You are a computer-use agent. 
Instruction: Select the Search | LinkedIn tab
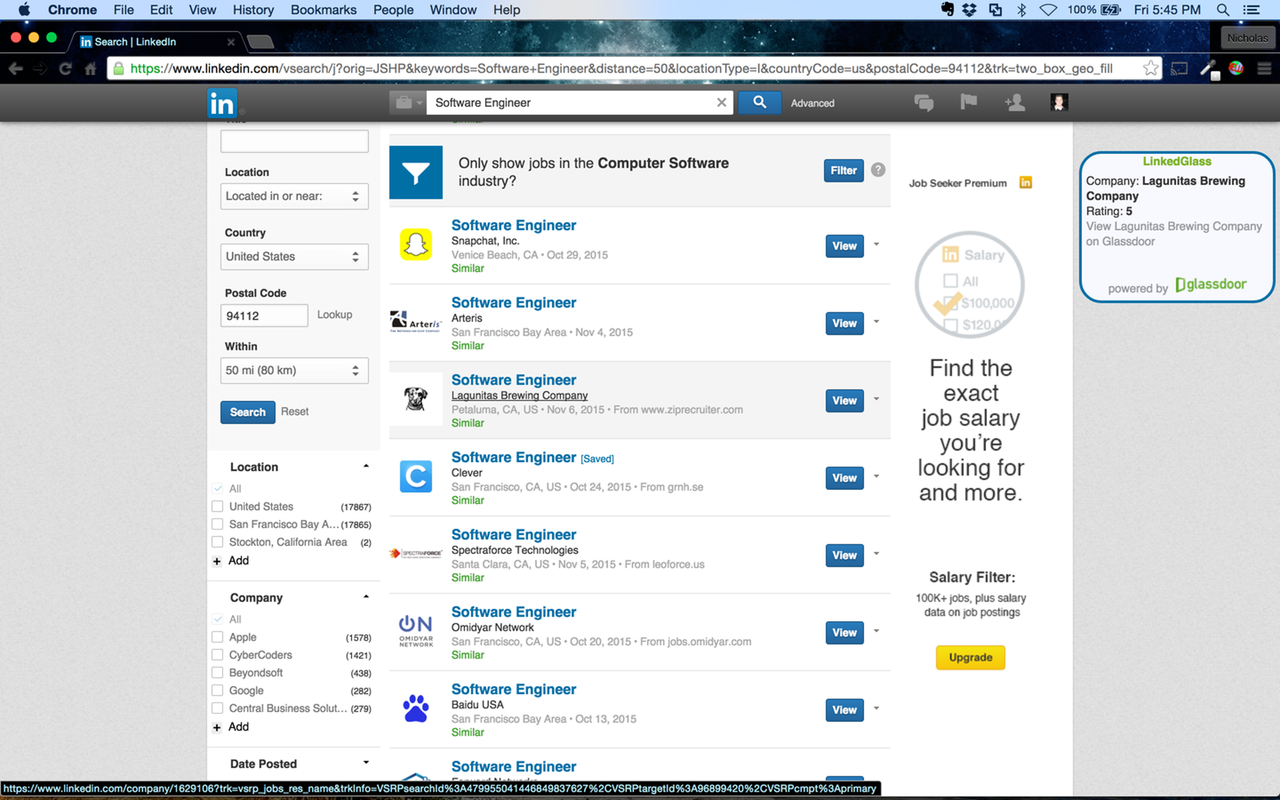[155, 42]
